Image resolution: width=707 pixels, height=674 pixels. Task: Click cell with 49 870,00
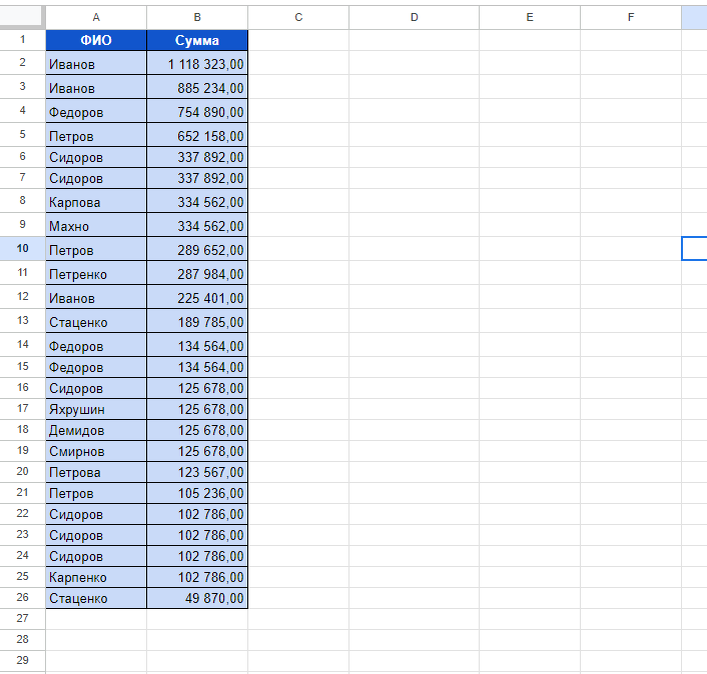click(x=197, y=598)
